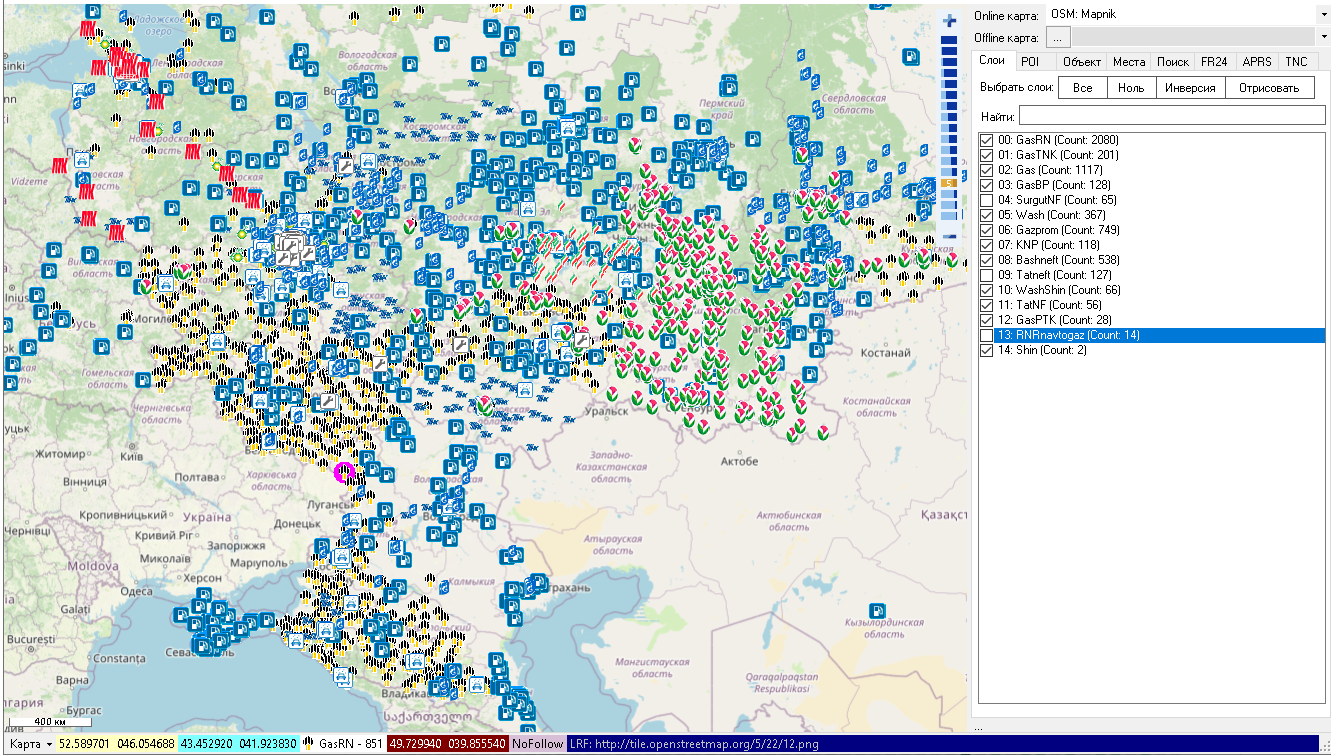
Task: Enable the 09: Tatneft layer checkbox
Action: pos(987,275)
